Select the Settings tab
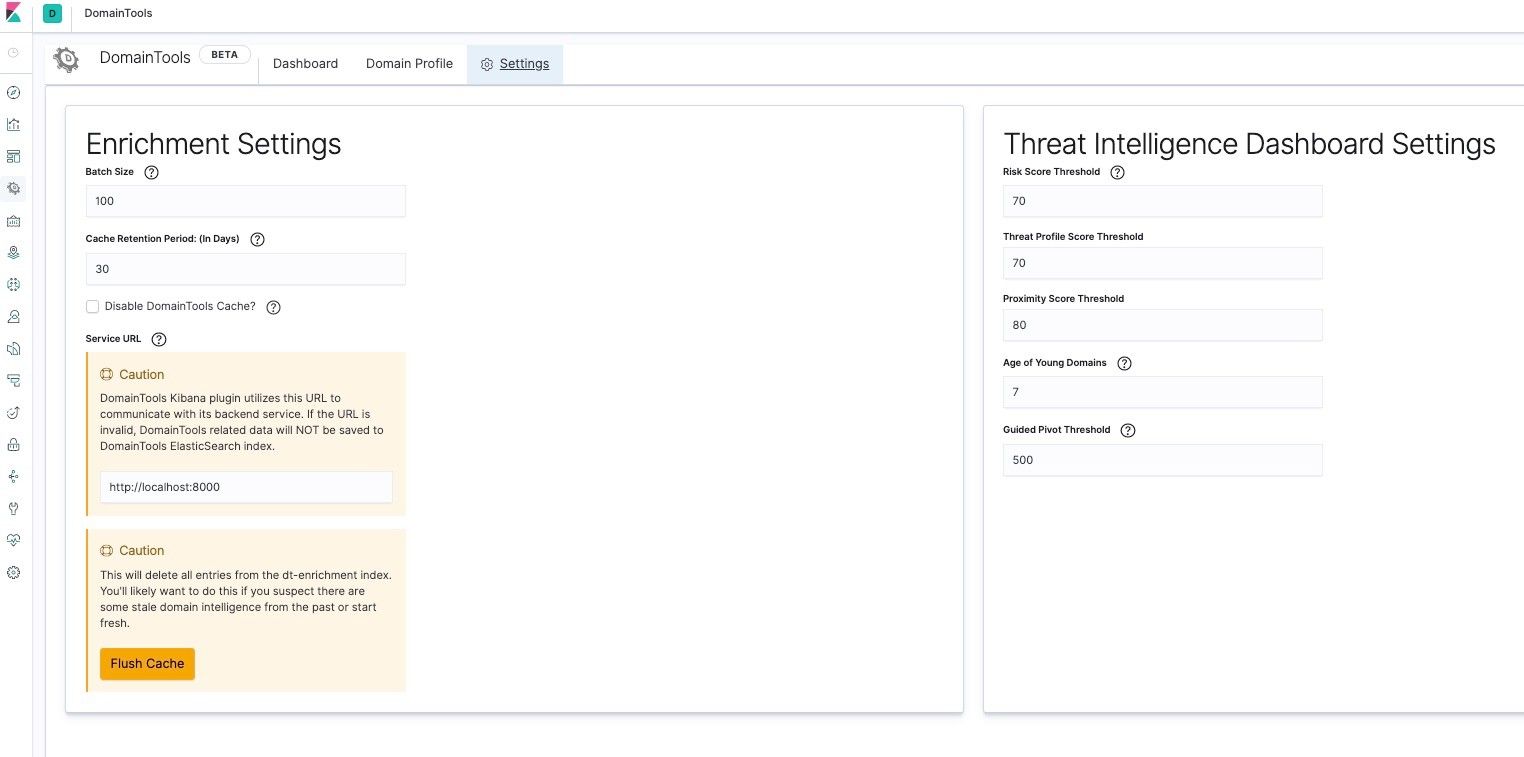This screenshot has width=1524, height=757. [515, 64]
